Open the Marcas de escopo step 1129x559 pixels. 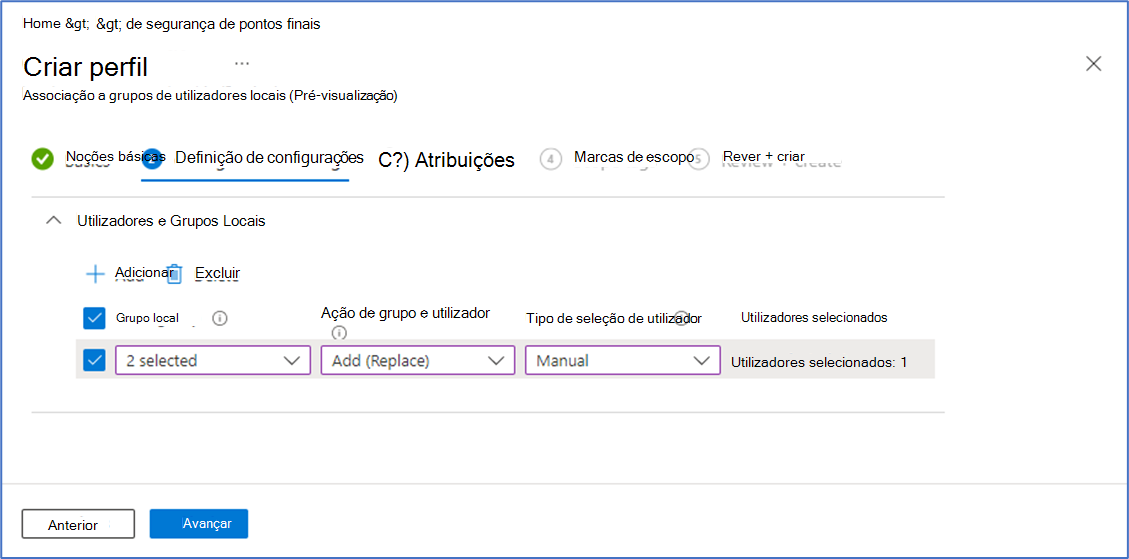(x=634, y=156)
